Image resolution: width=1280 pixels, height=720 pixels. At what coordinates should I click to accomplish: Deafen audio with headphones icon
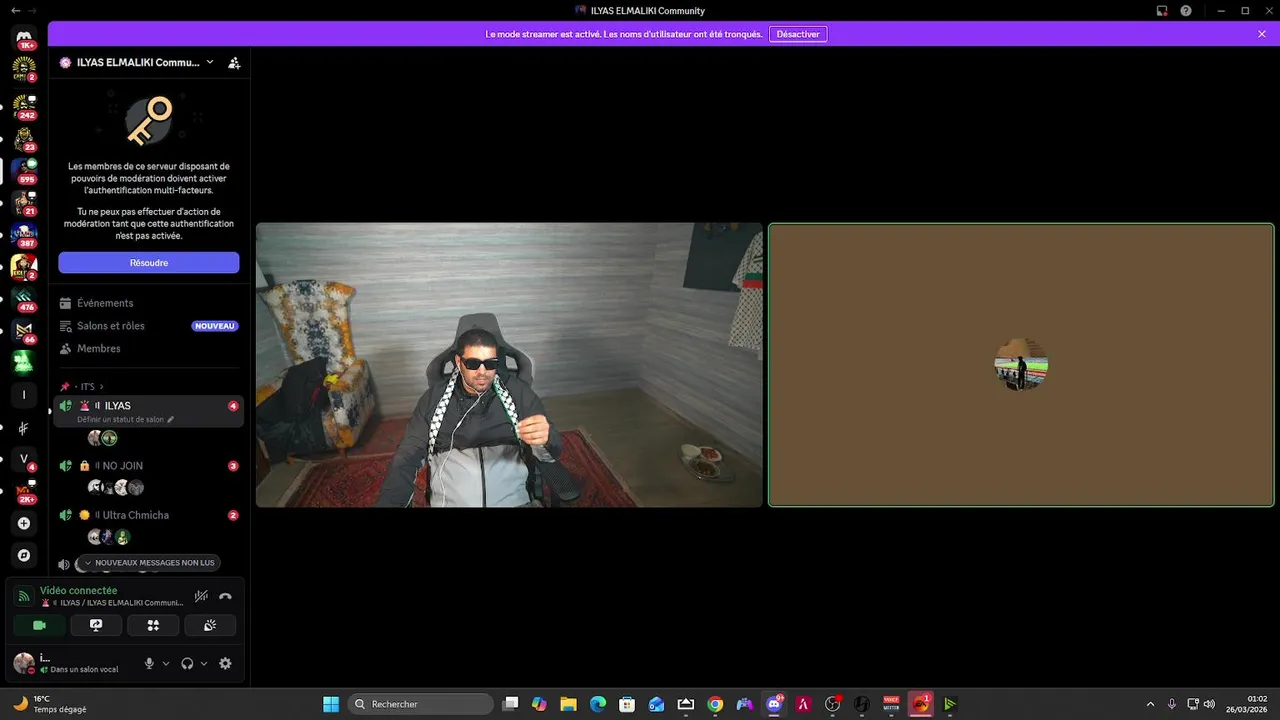(x=187, y=663)
